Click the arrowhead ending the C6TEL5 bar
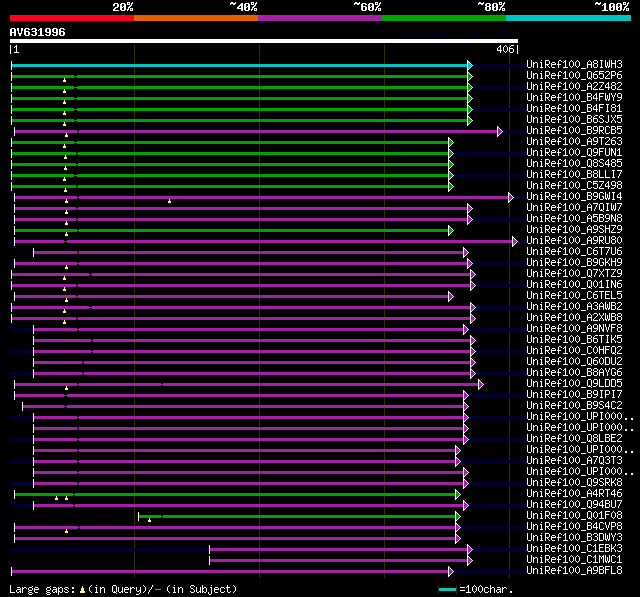This screenshot has width=640, height=597. pyautogui.click(x=451, y=297)
